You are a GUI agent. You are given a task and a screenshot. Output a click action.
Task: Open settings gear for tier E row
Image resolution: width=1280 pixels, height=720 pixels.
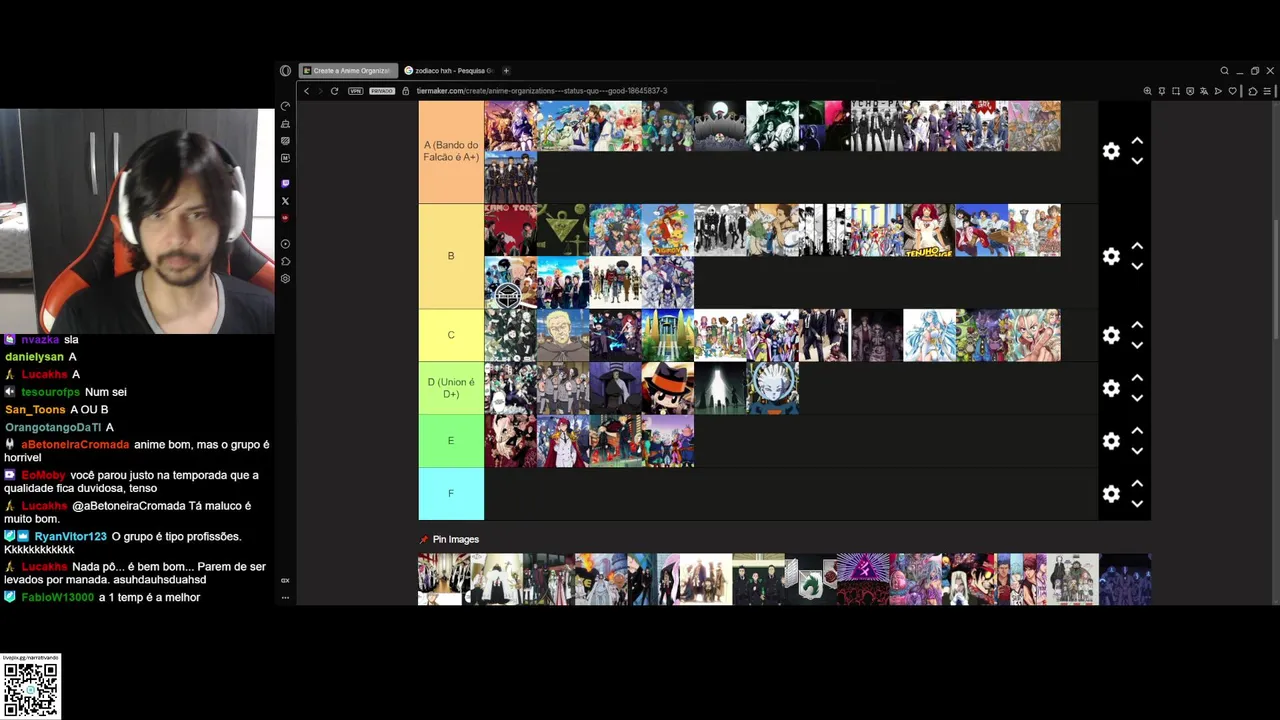1111,441
